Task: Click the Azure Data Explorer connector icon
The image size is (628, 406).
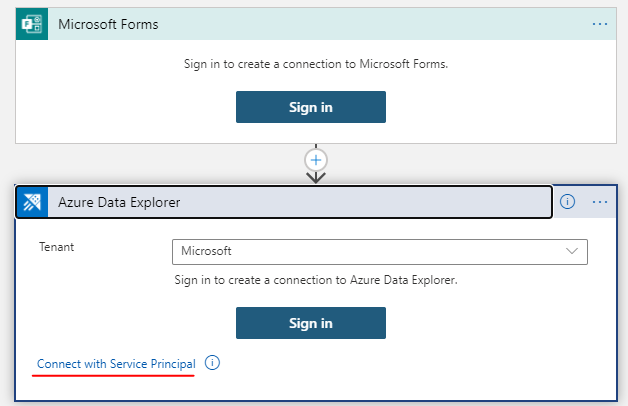Action: (35, 202)
